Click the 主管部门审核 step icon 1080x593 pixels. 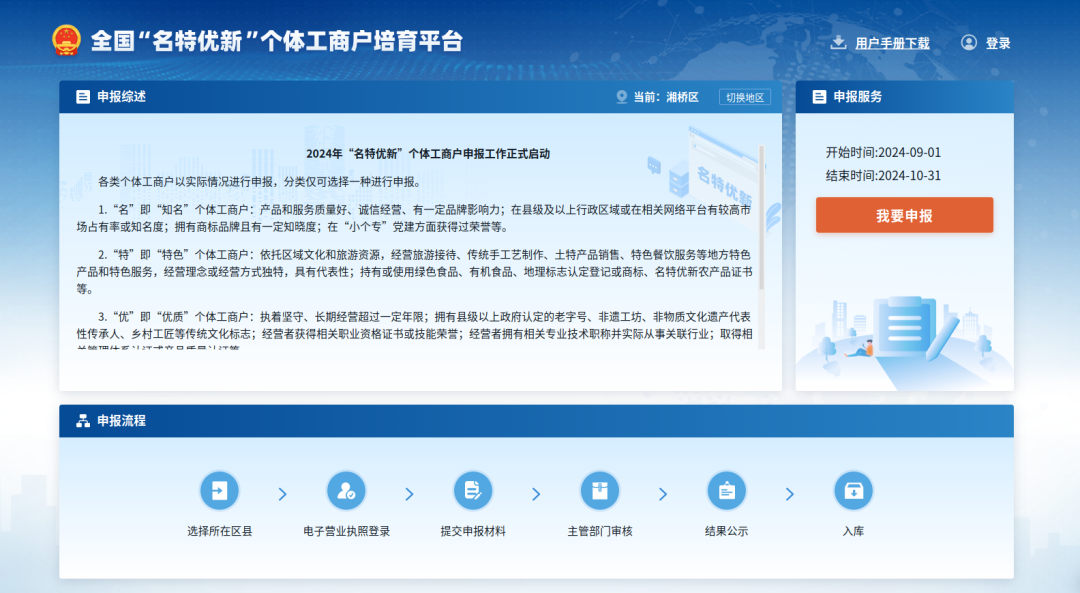pyautogui.click(x=600, y=491)
